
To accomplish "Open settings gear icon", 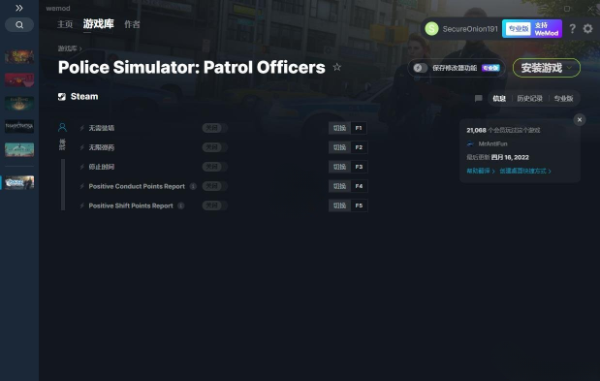I will point(588,29).
